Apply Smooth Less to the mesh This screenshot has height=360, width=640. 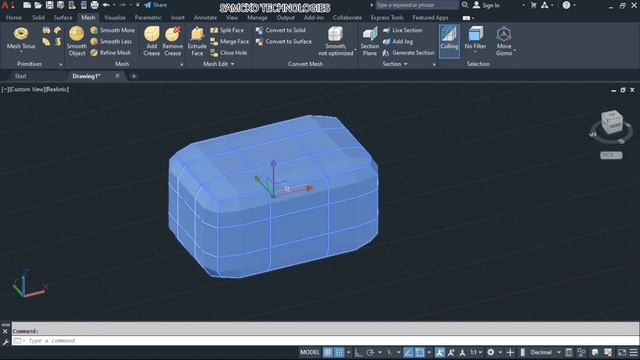point(111,42)
